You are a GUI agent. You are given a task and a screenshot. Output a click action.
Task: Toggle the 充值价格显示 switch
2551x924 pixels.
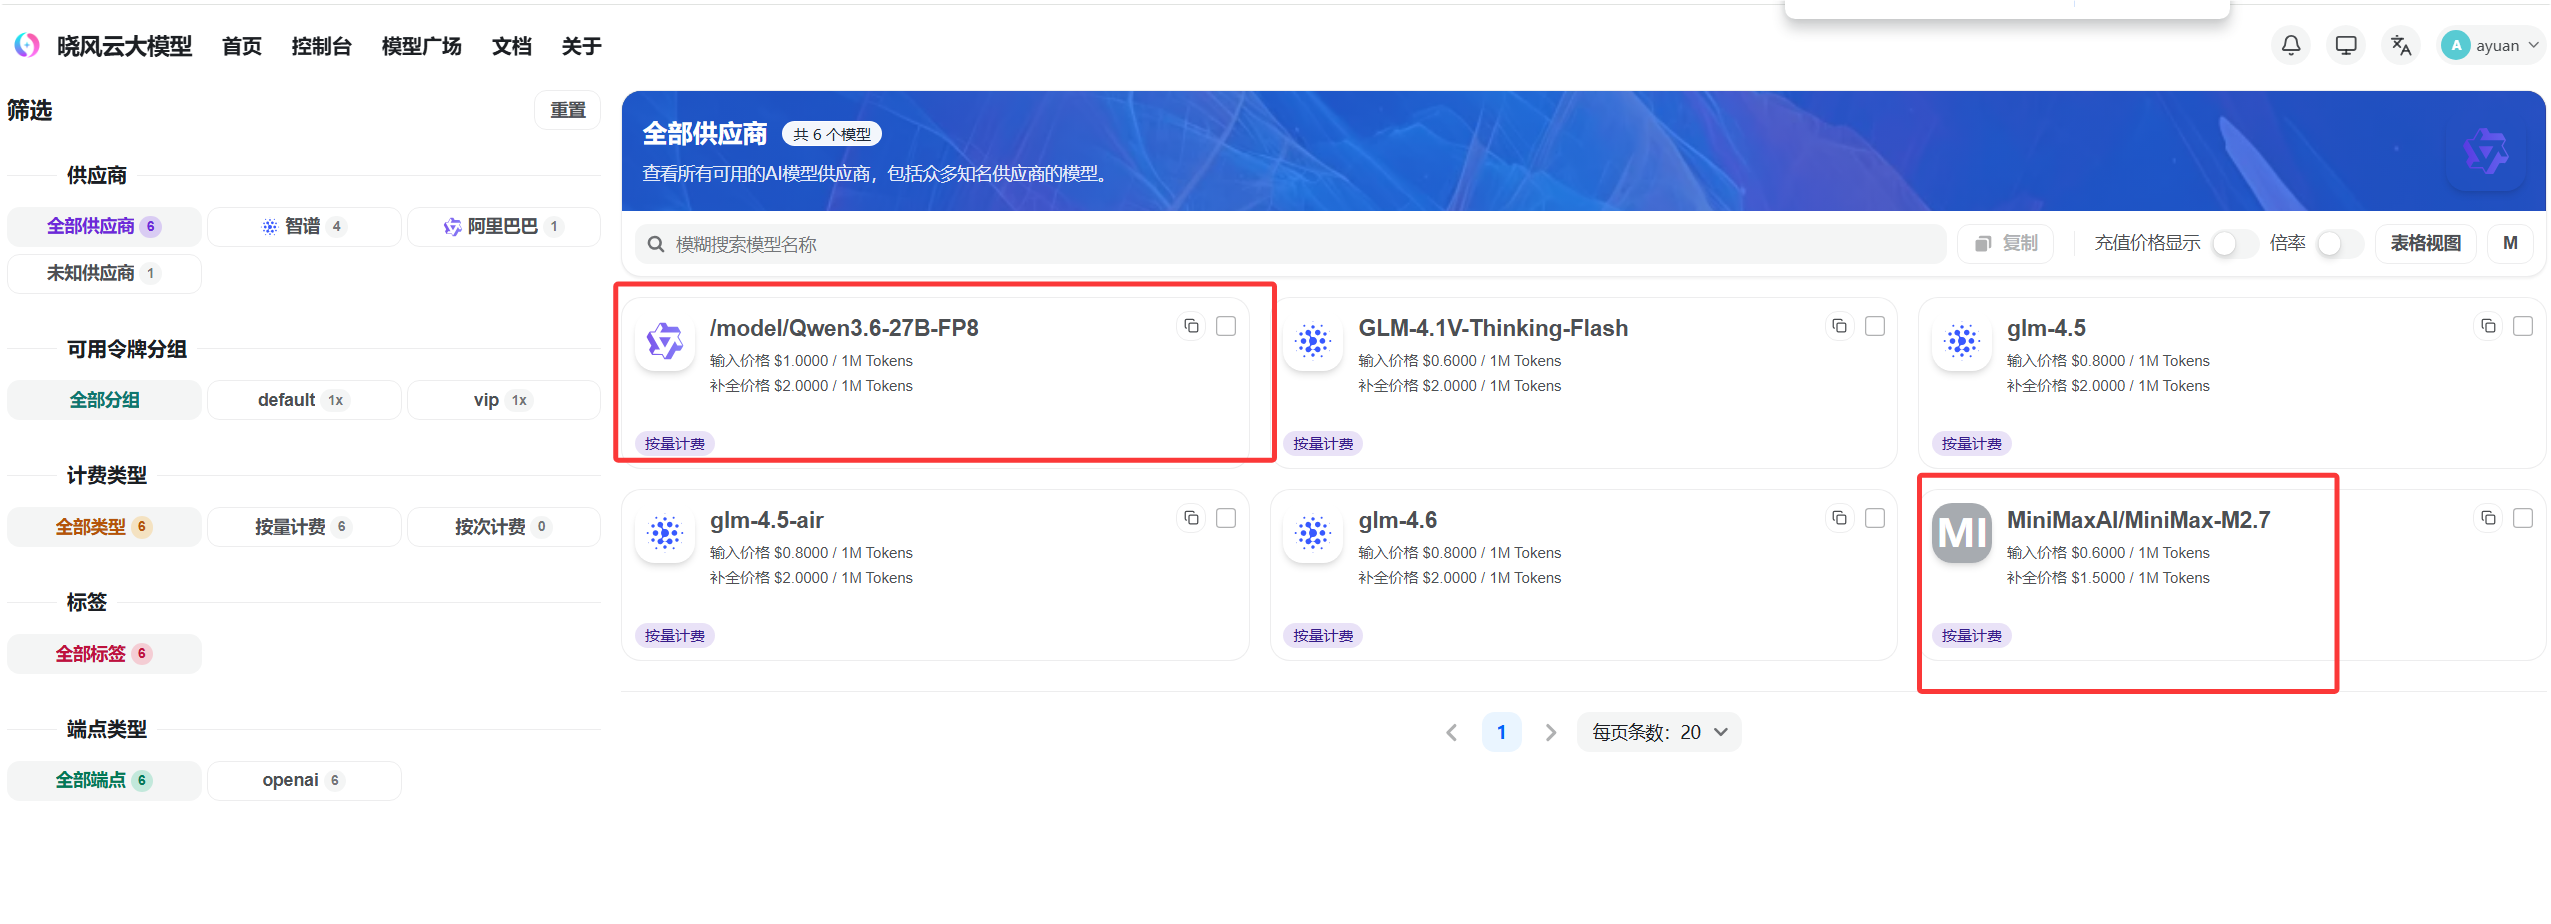coord(2234,243)
